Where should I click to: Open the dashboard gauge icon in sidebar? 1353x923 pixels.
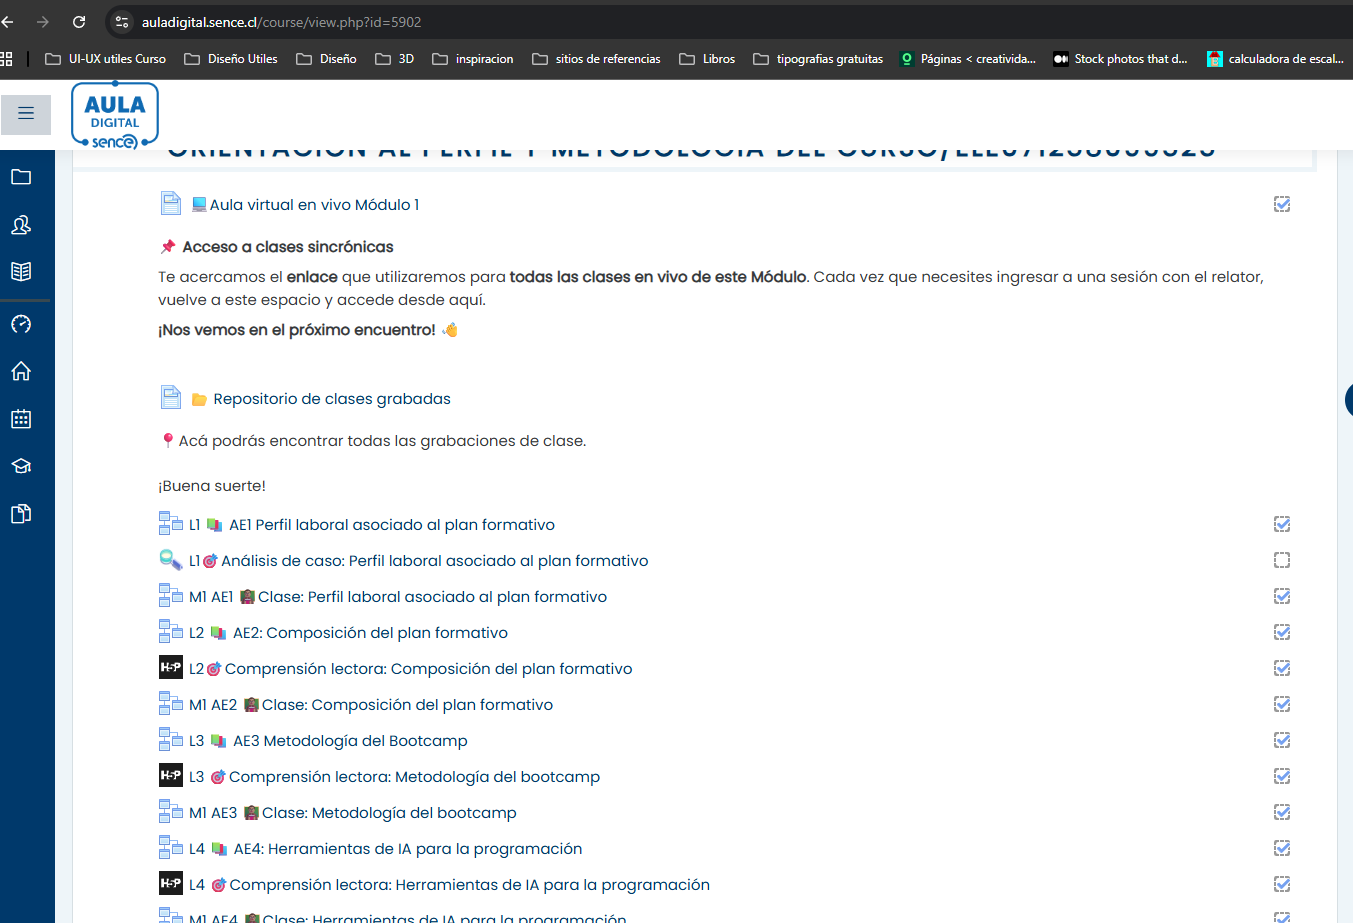click(x=21, y=324)
